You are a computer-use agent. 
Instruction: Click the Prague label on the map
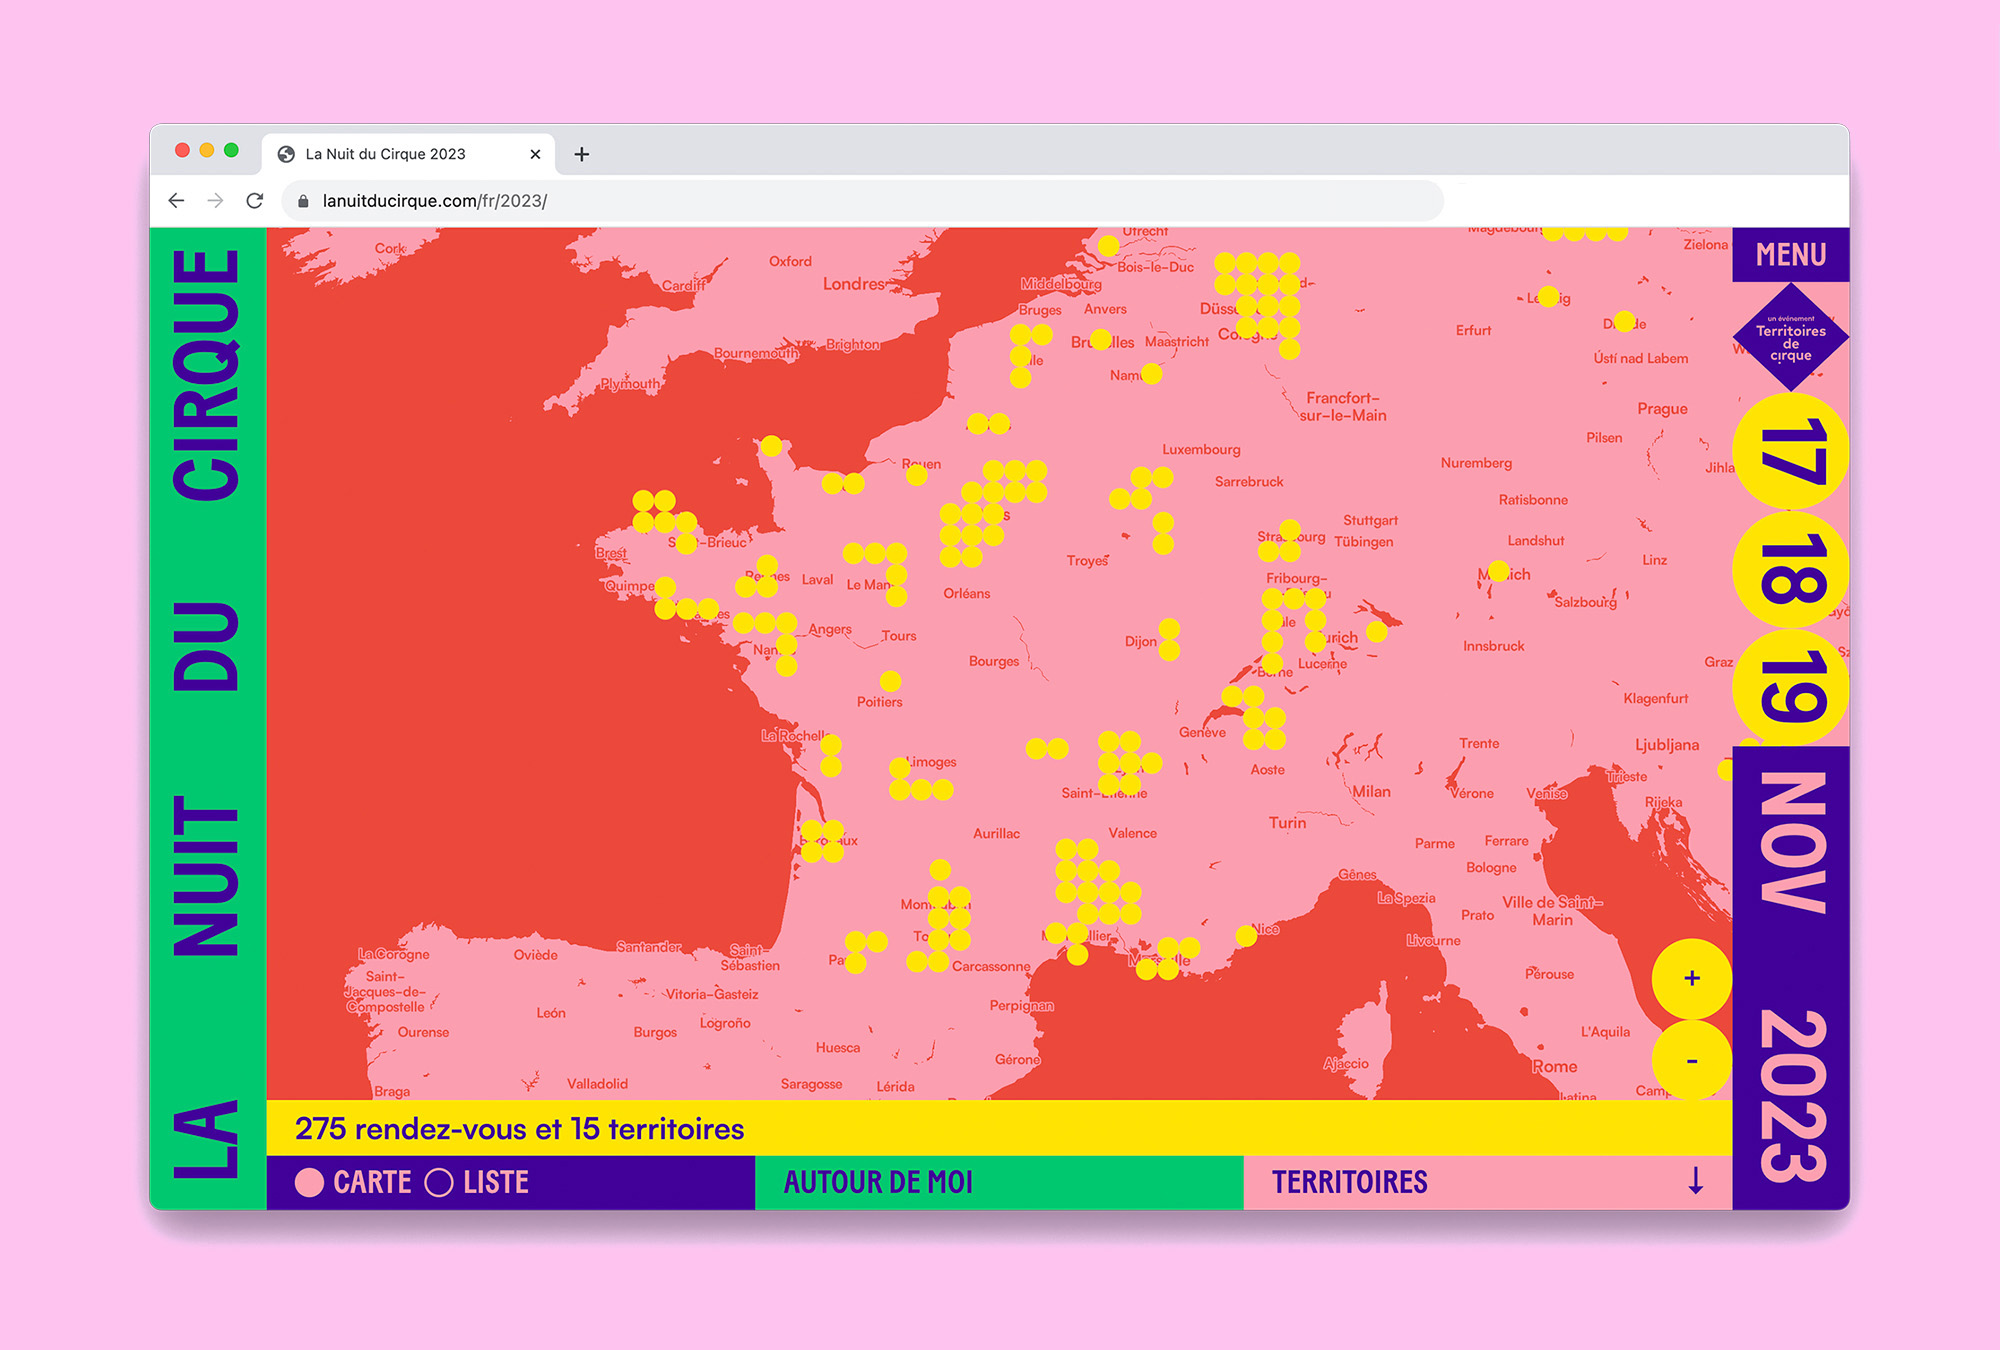click(x=1662, y=409)
